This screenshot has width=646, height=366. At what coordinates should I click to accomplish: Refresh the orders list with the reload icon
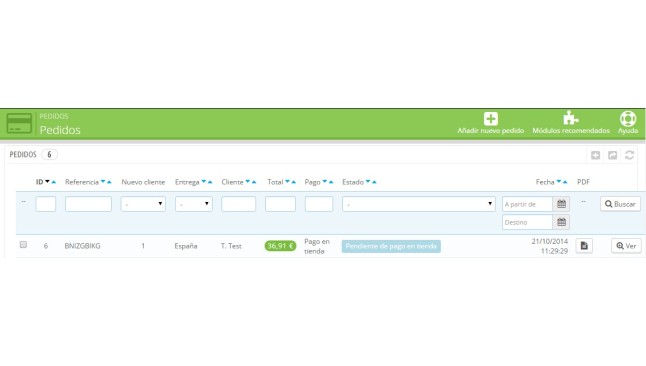(629, 155)
